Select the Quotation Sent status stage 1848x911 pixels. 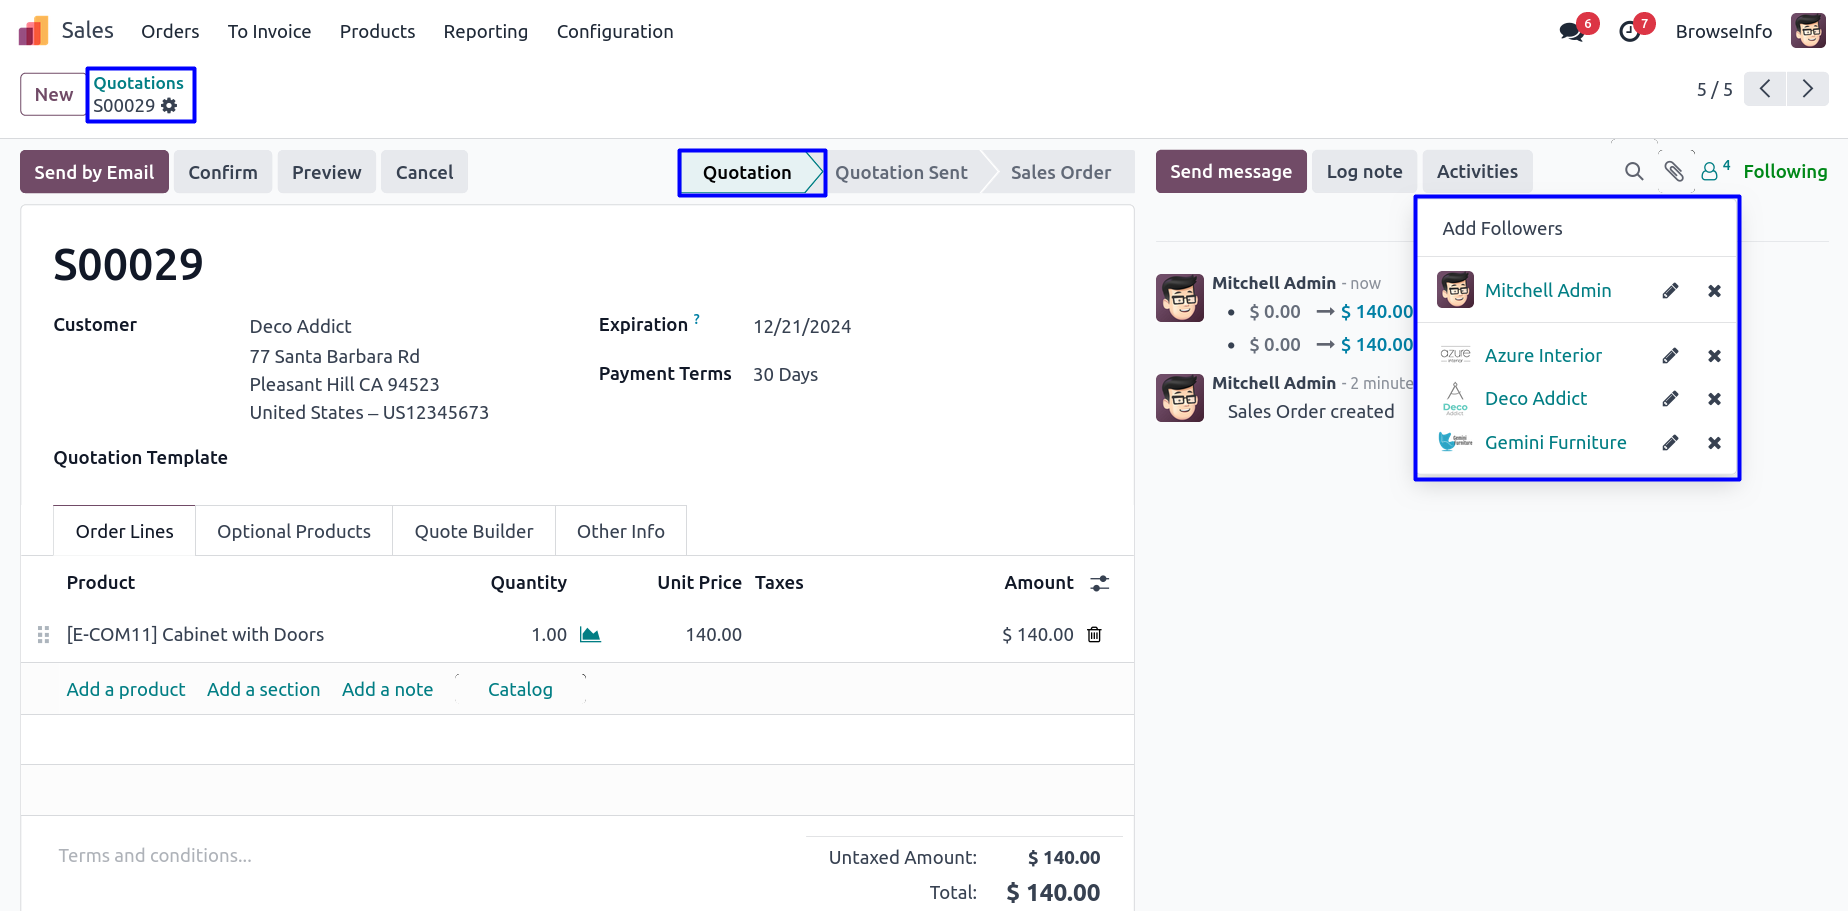[x=901, y=172]
